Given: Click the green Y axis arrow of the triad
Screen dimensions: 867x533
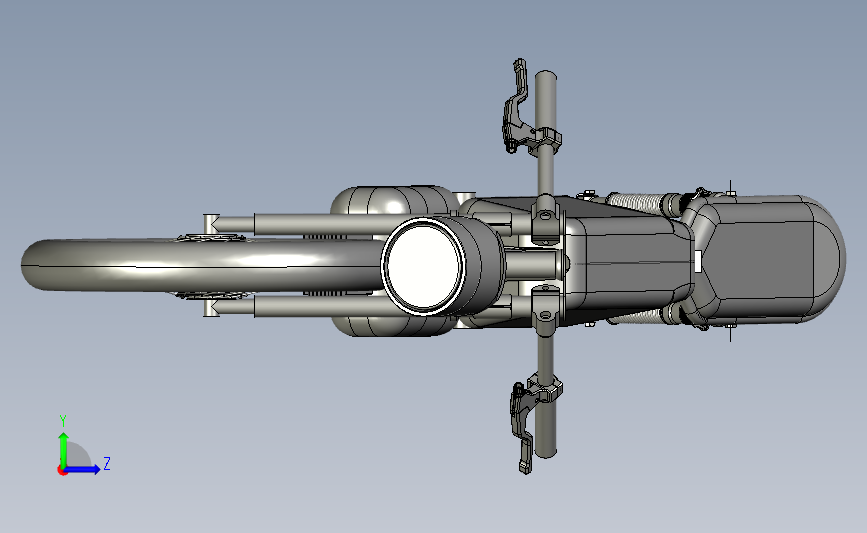Looking at the screenshot, I should click(x=64, y=450).
